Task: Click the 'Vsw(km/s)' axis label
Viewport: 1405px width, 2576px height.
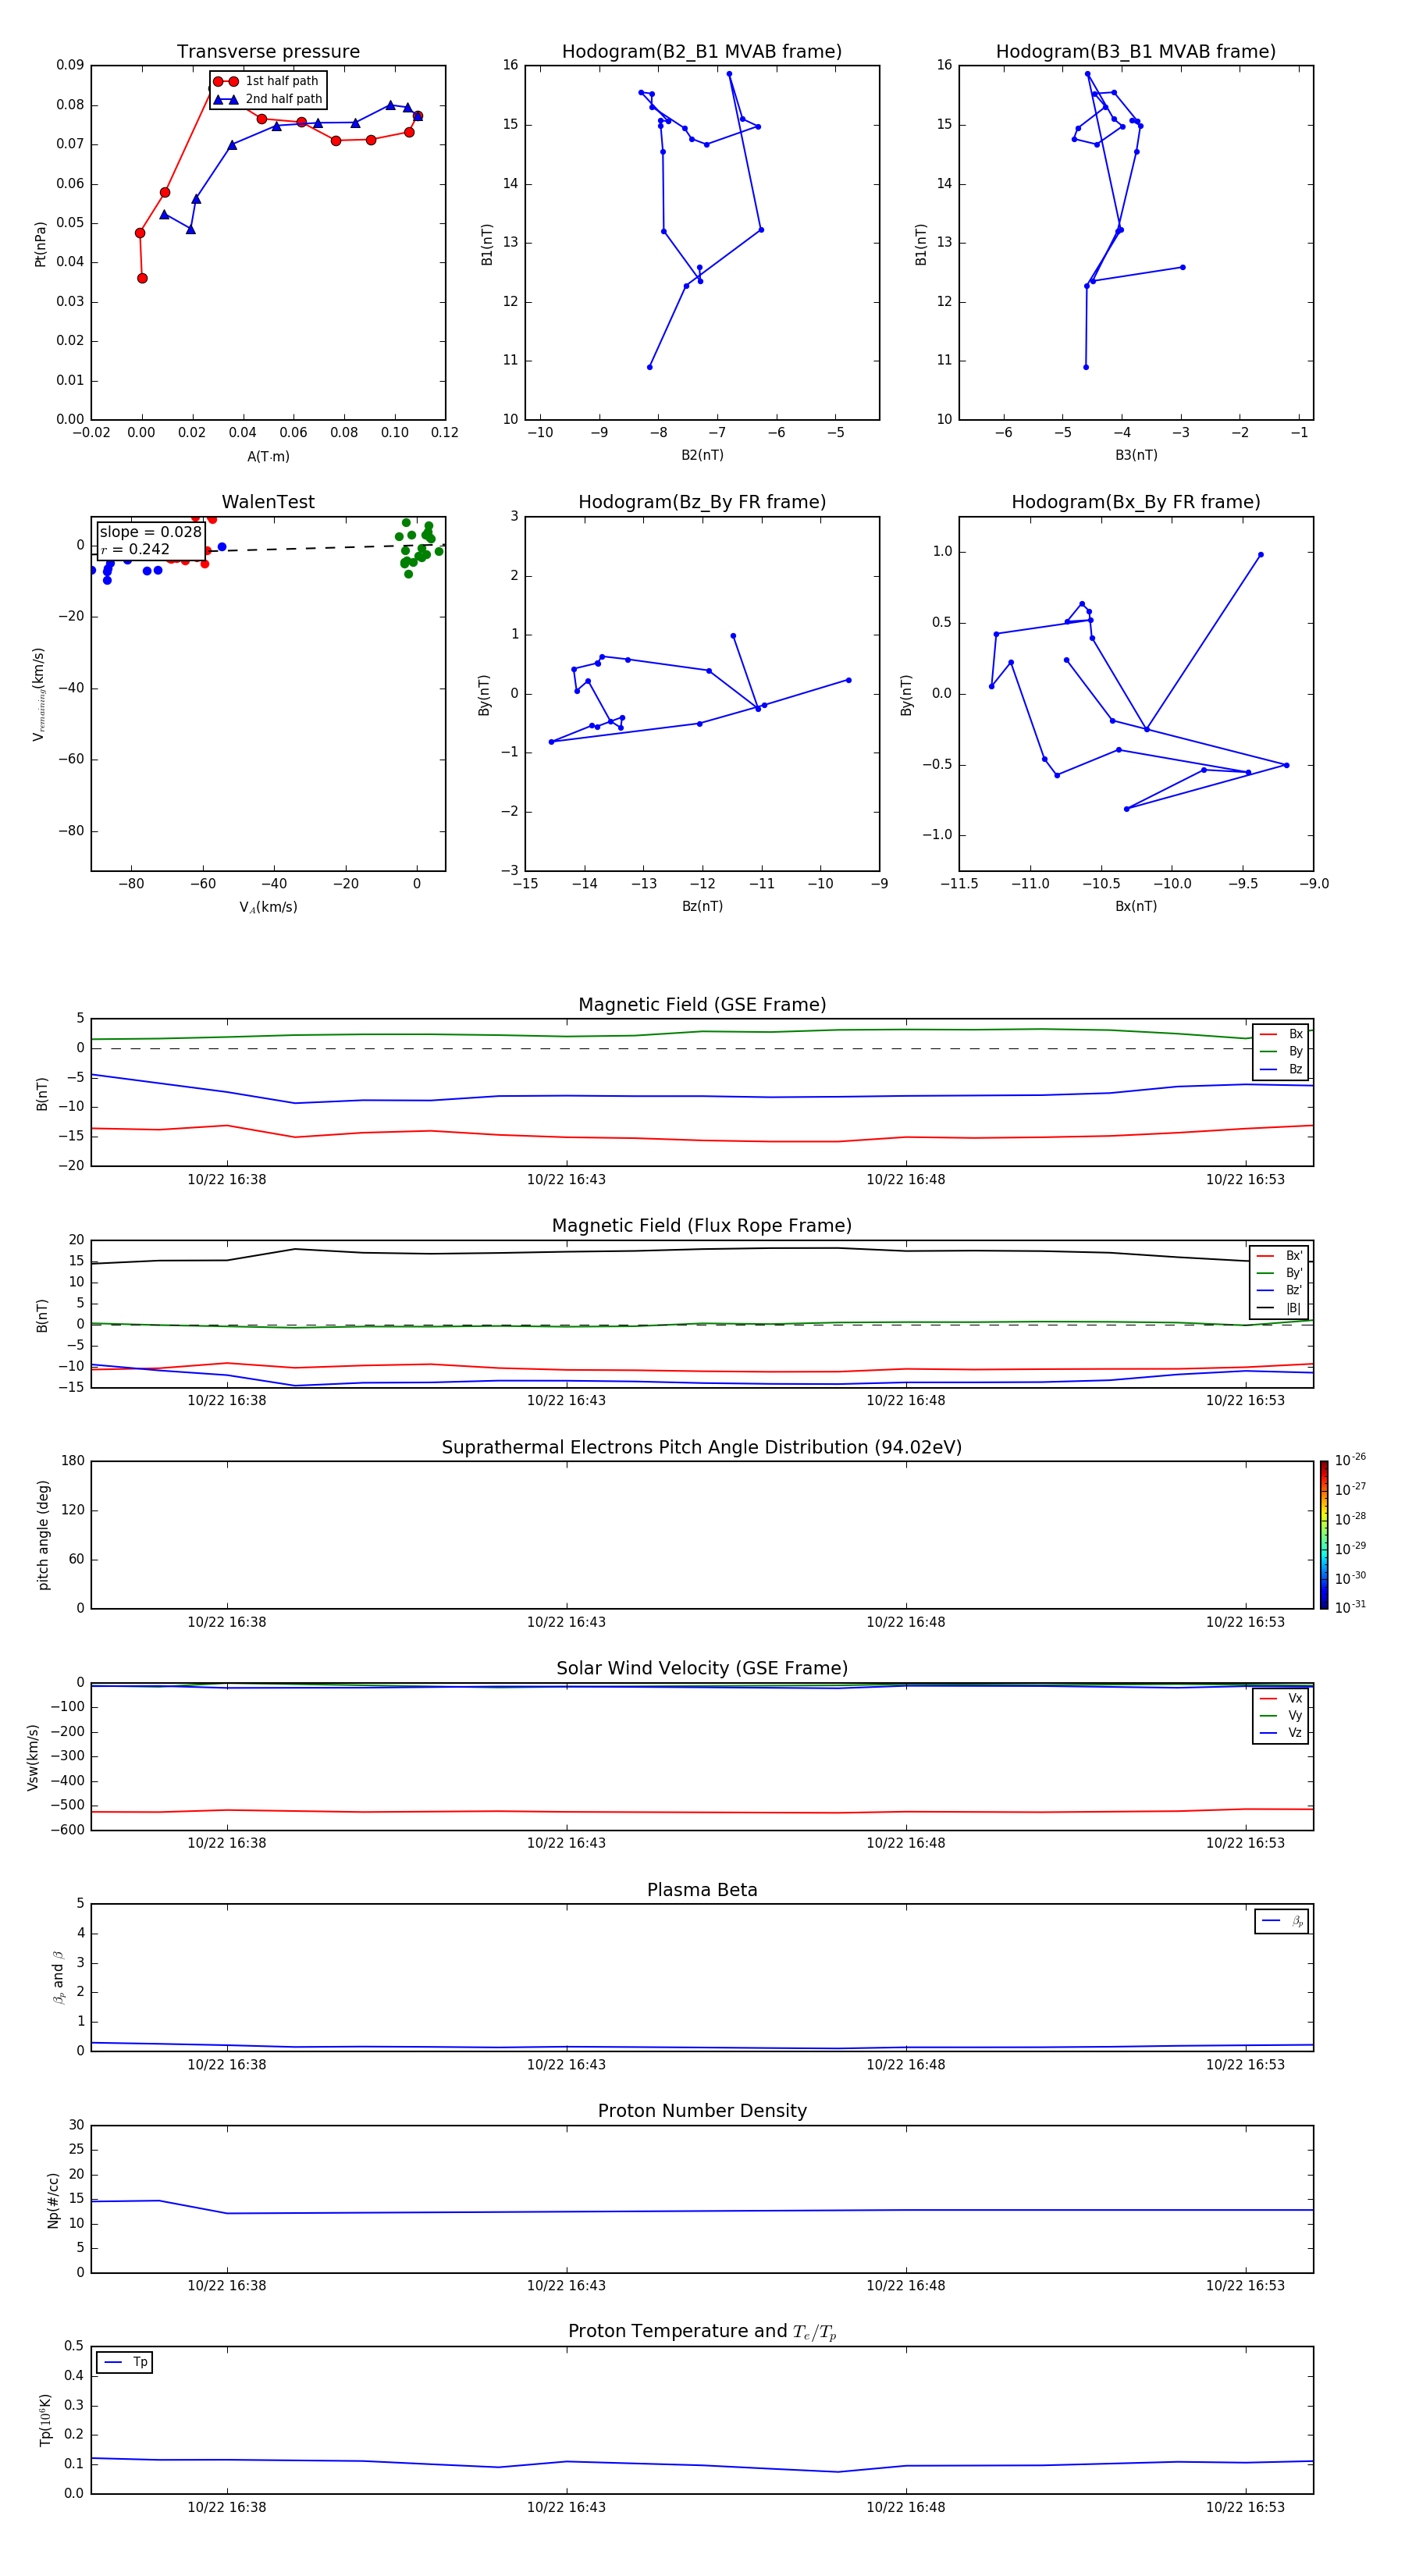Action: pos(33,1757)
